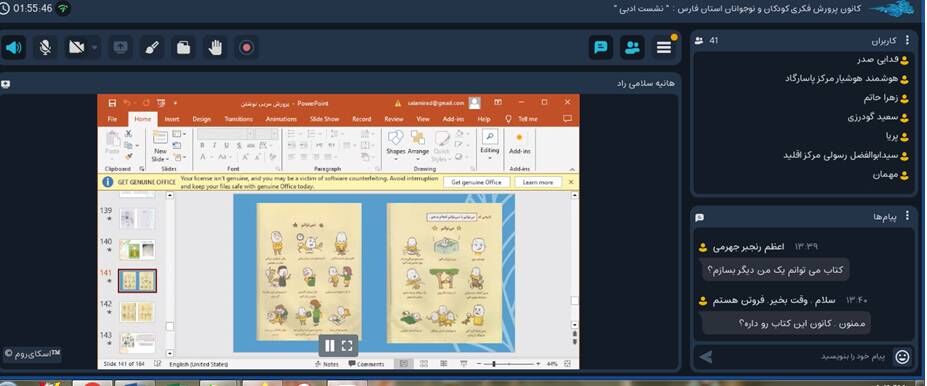Screen dimensions: 927x386
Task: Expand shared screen to fullscreen
Action: pyautogui.click(x=348, y=346)
